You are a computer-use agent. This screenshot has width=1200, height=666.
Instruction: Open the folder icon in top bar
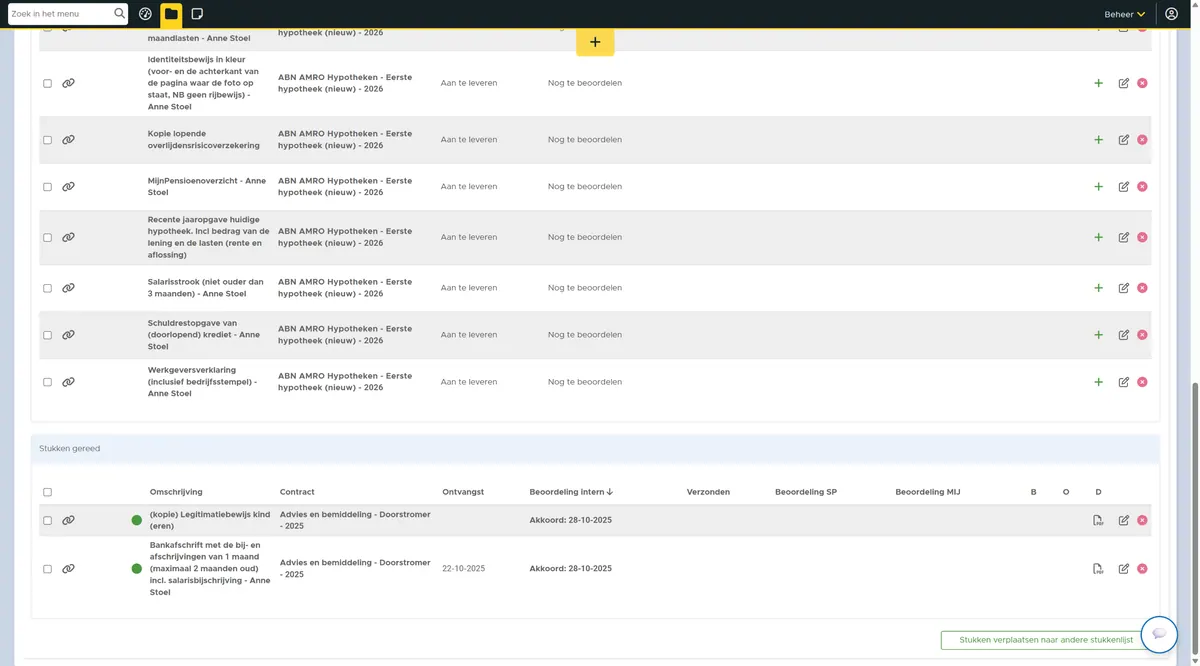pyautogui.click(x=171, y=14)
